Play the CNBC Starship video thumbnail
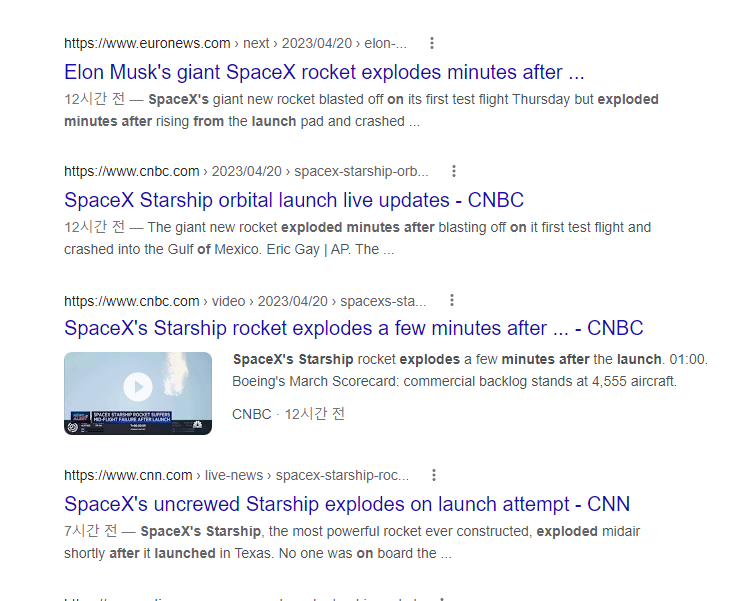The height and width of the screenshot is (601, 751). point(138,386)
